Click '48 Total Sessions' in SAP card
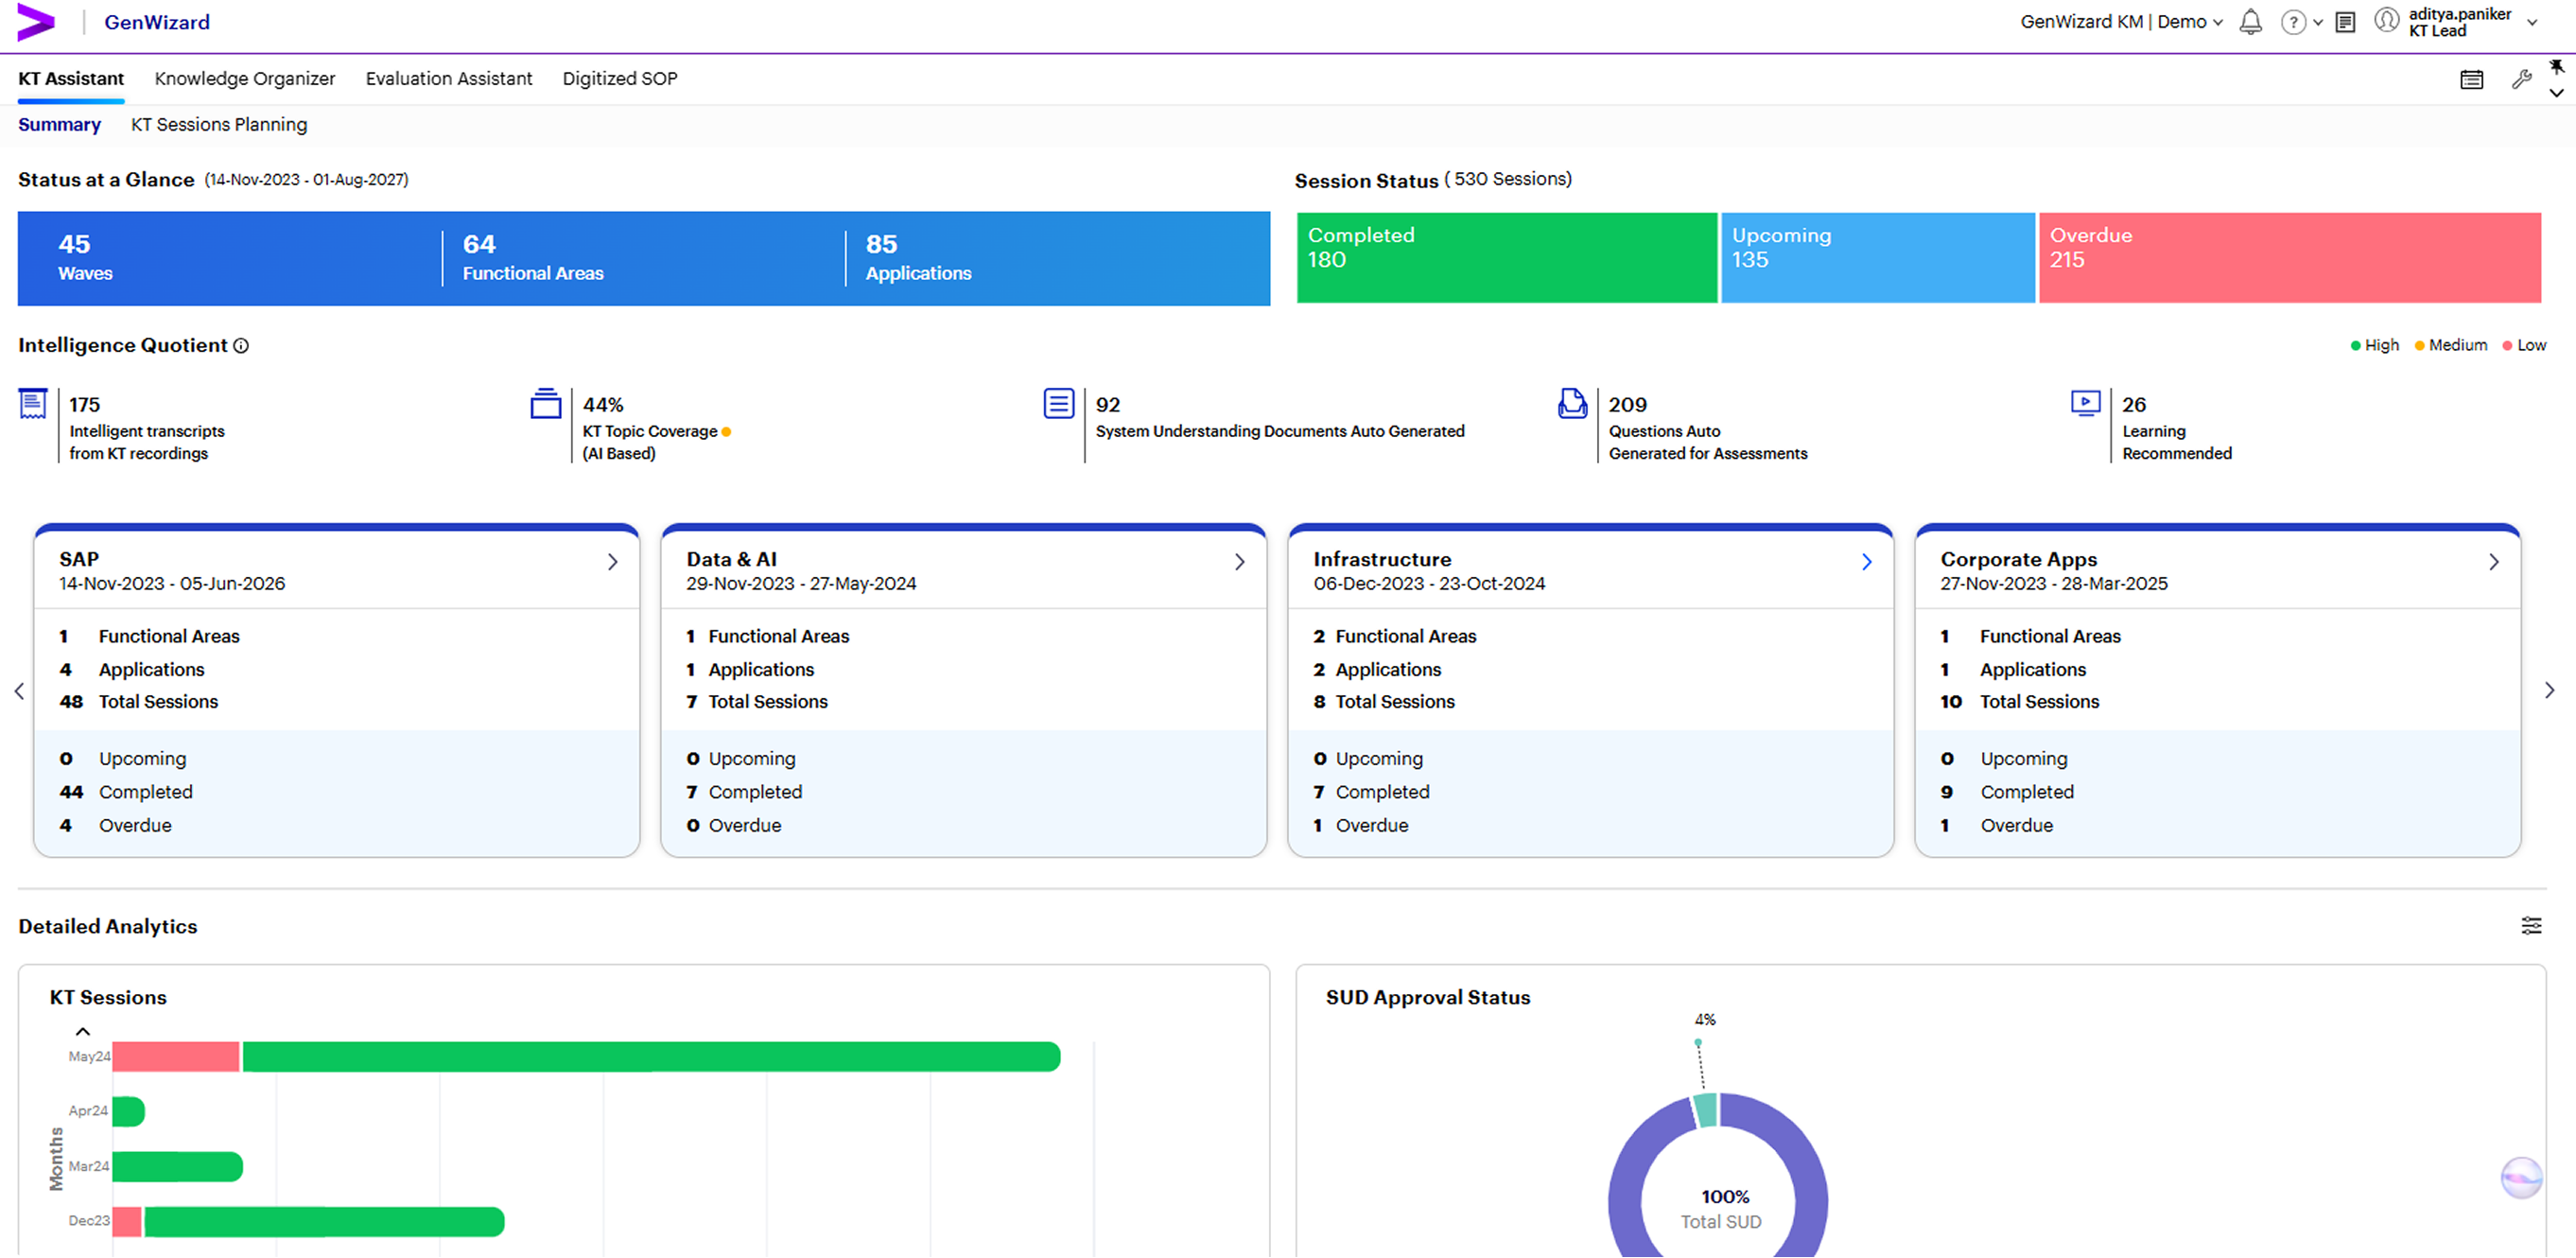 [139, 702]
